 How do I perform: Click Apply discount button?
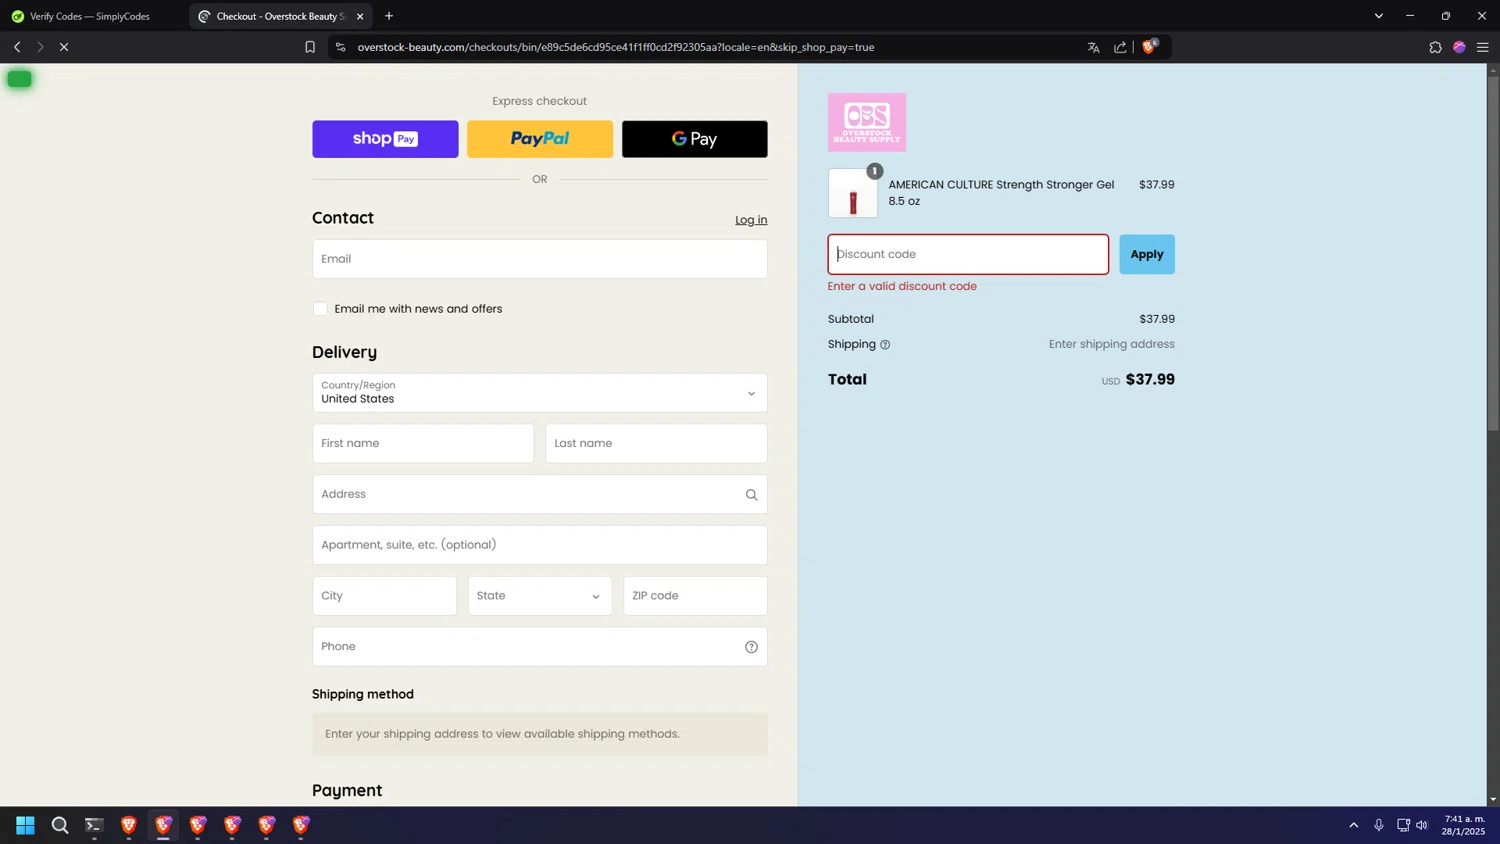tap(1147, 254)
